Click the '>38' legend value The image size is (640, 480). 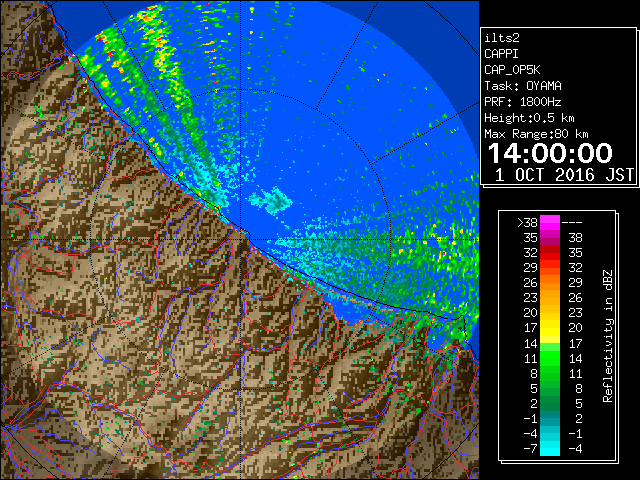(x=527, y=223)
